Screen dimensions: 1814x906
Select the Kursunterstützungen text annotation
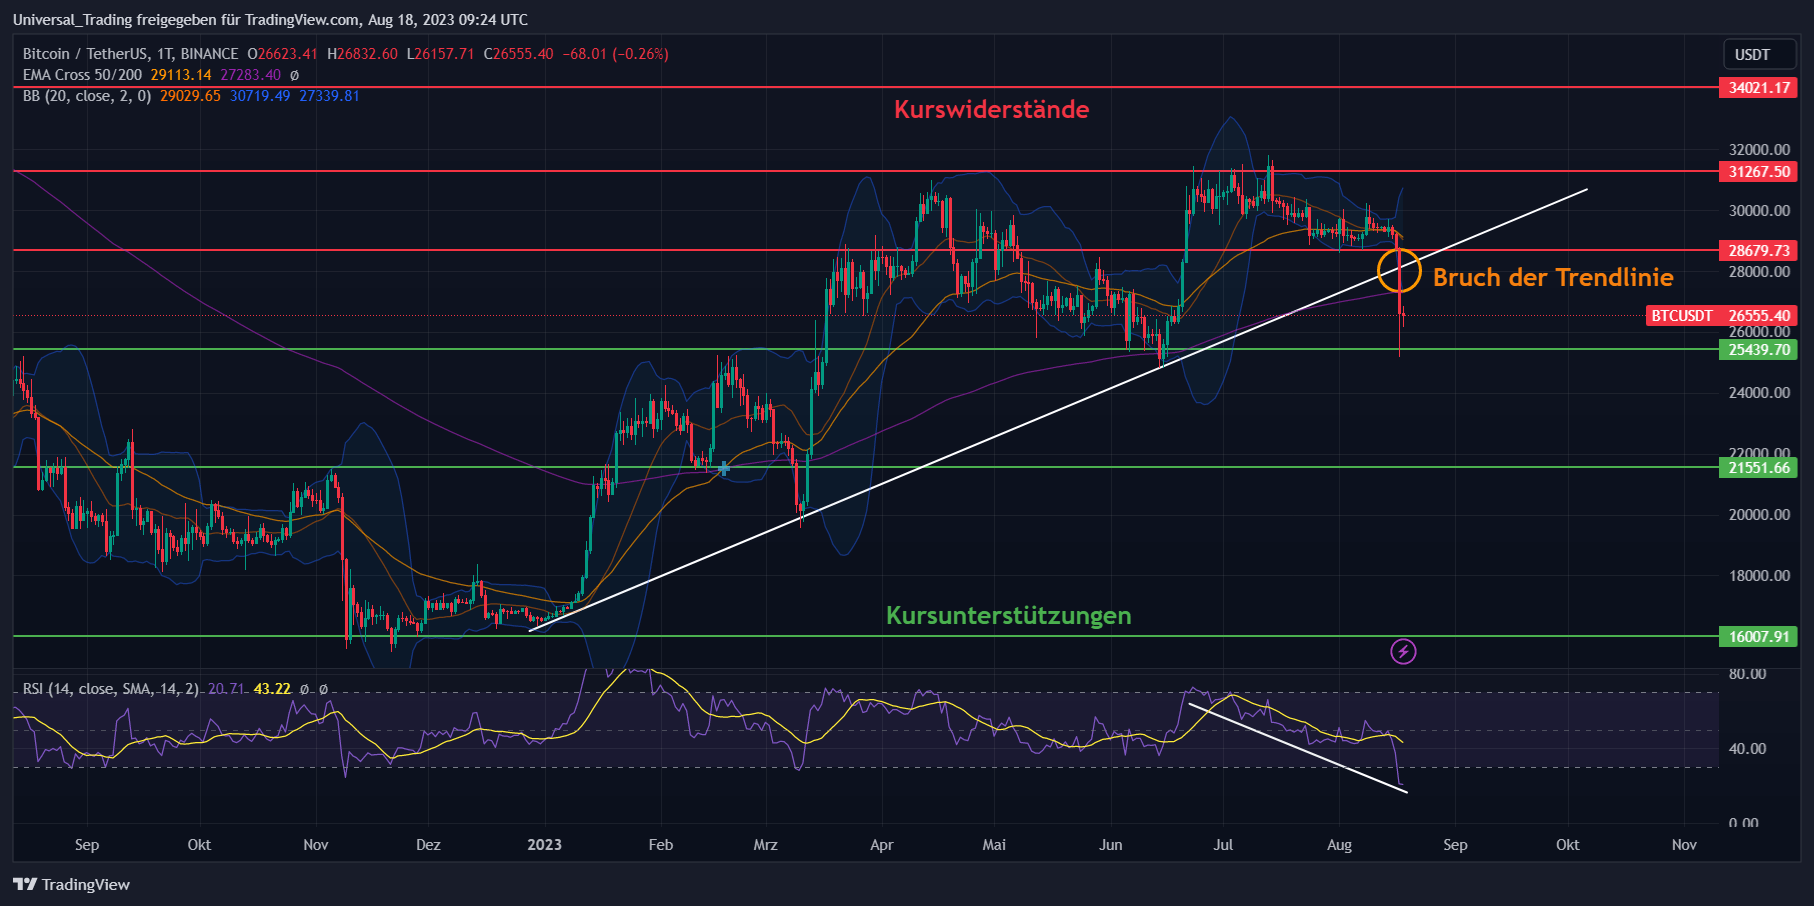[x=1009, y=615]
